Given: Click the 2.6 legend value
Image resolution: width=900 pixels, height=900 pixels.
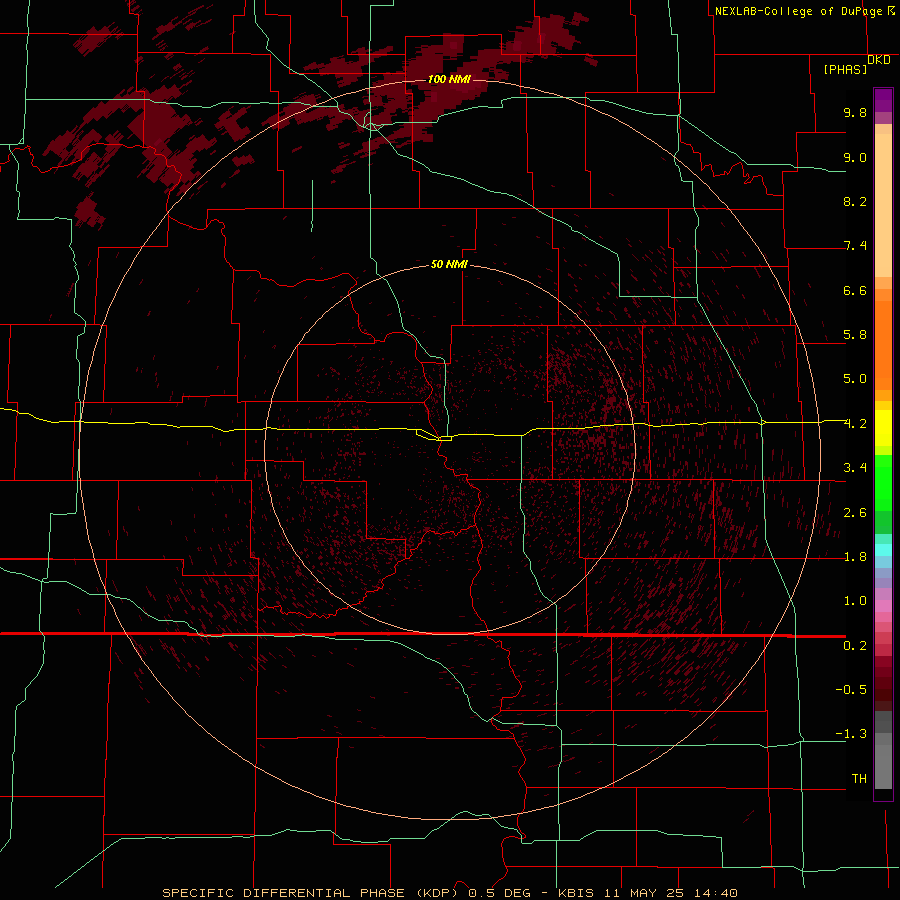Looking at the screenshot, I should 855,513.
